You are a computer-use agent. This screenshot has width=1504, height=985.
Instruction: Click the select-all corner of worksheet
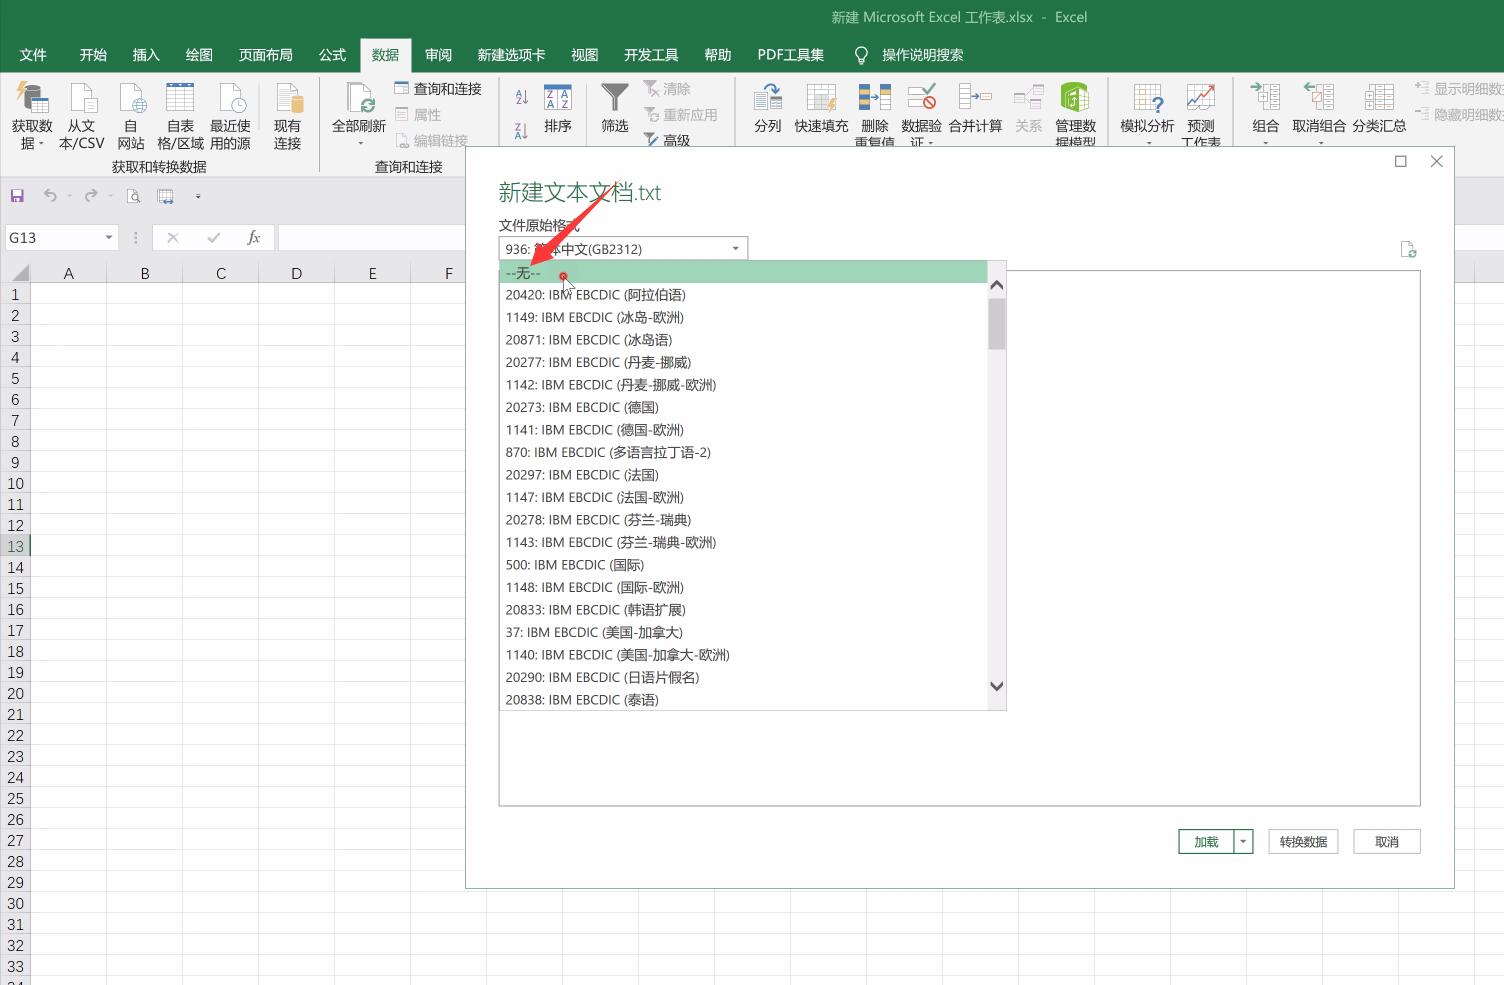point(16,273)
